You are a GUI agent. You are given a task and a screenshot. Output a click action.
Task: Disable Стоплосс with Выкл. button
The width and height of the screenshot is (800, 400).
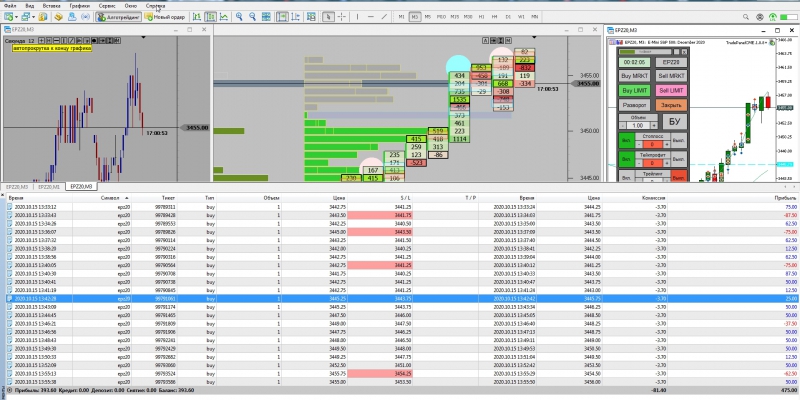click(679, 139)
